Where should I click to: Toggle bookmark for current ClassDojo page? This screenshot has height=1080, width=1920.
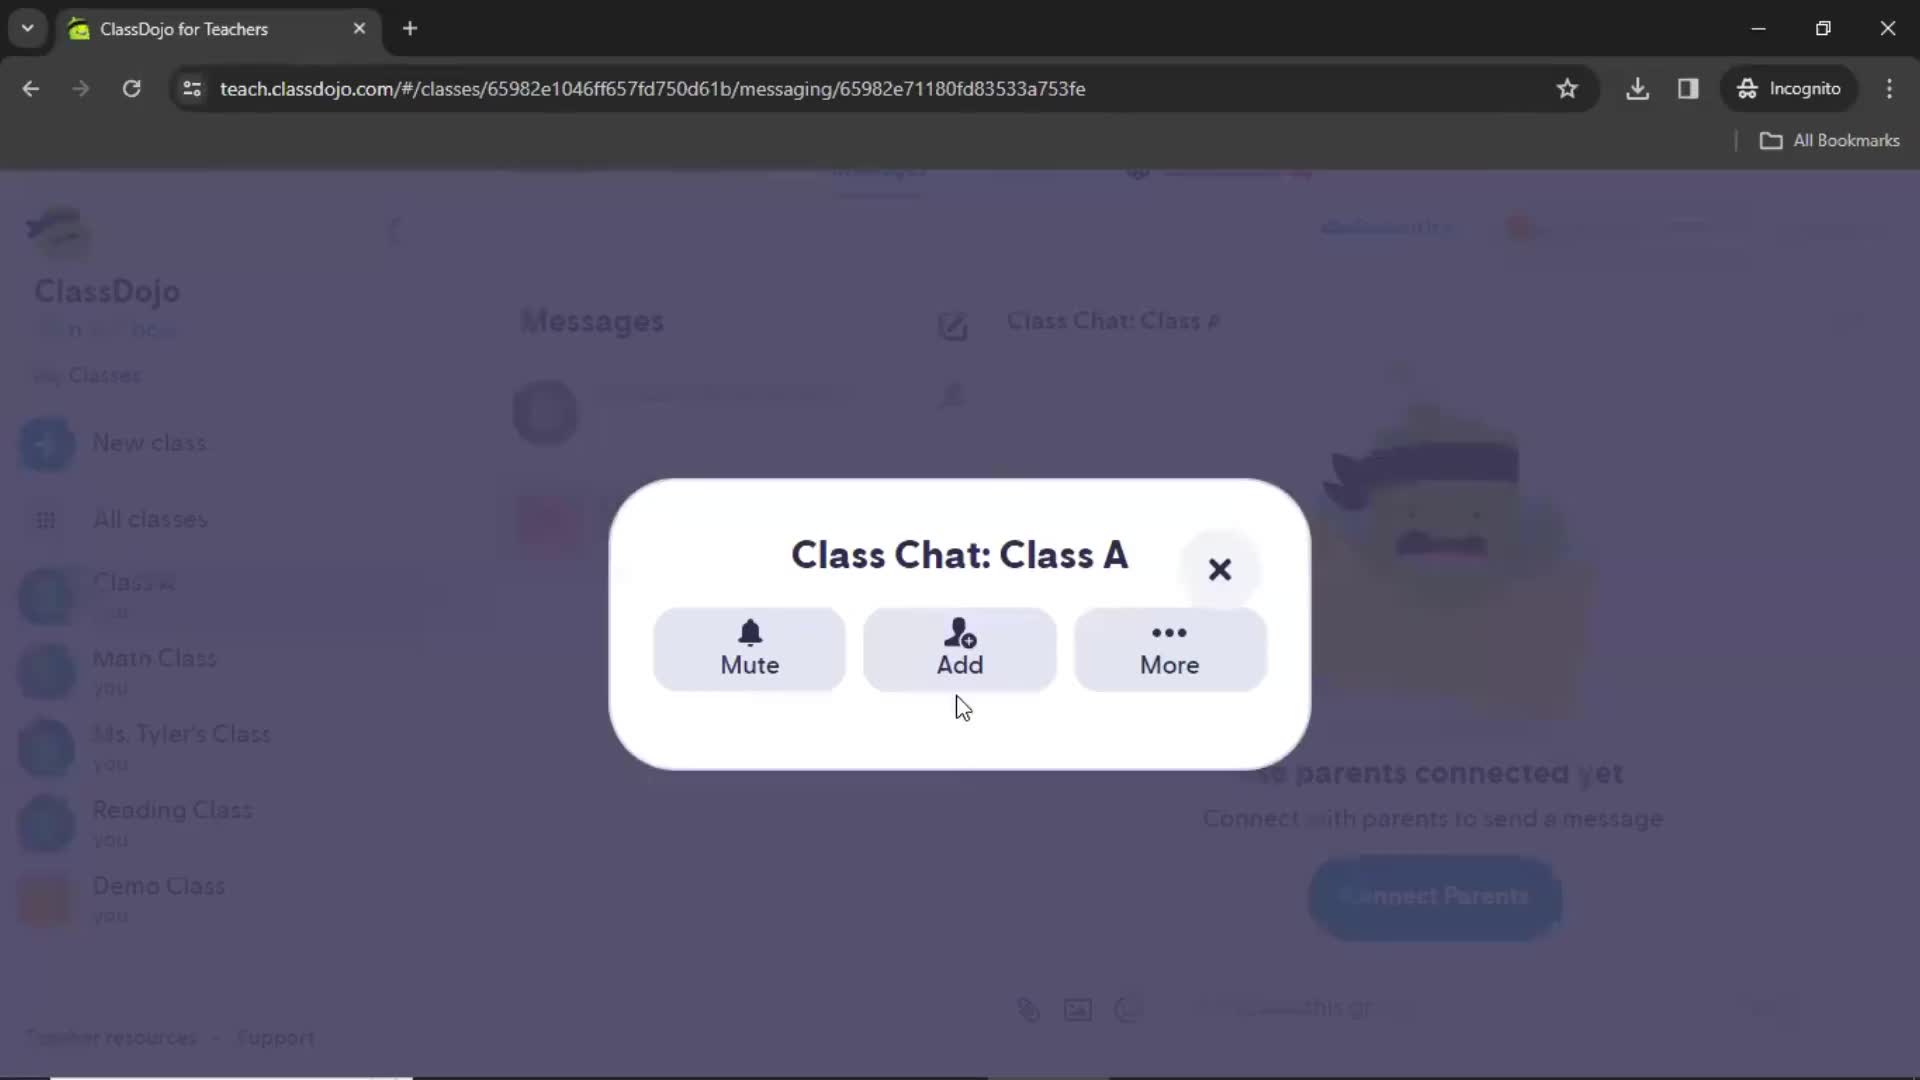pyautogui.click(x=1568, y=88)
